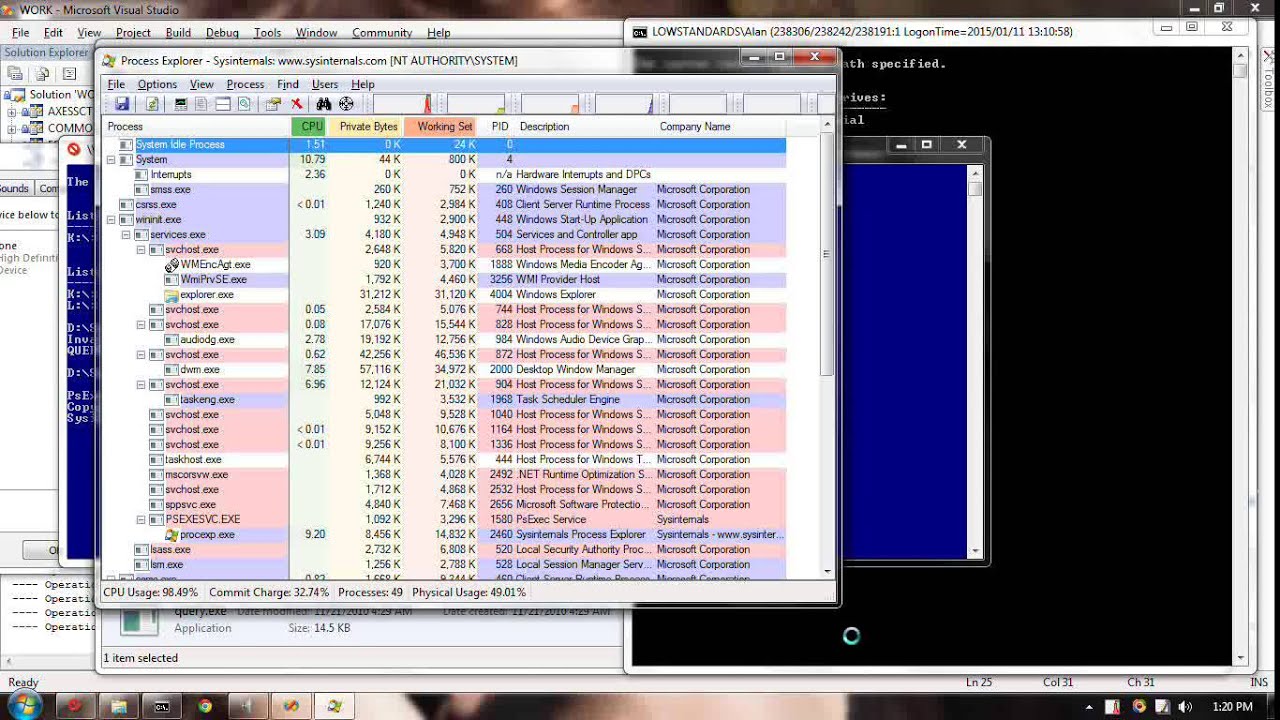This screenshot has width=1280, height=720.
Task: Click the command prompt taskbar icon
Action: tap(161, 706)
